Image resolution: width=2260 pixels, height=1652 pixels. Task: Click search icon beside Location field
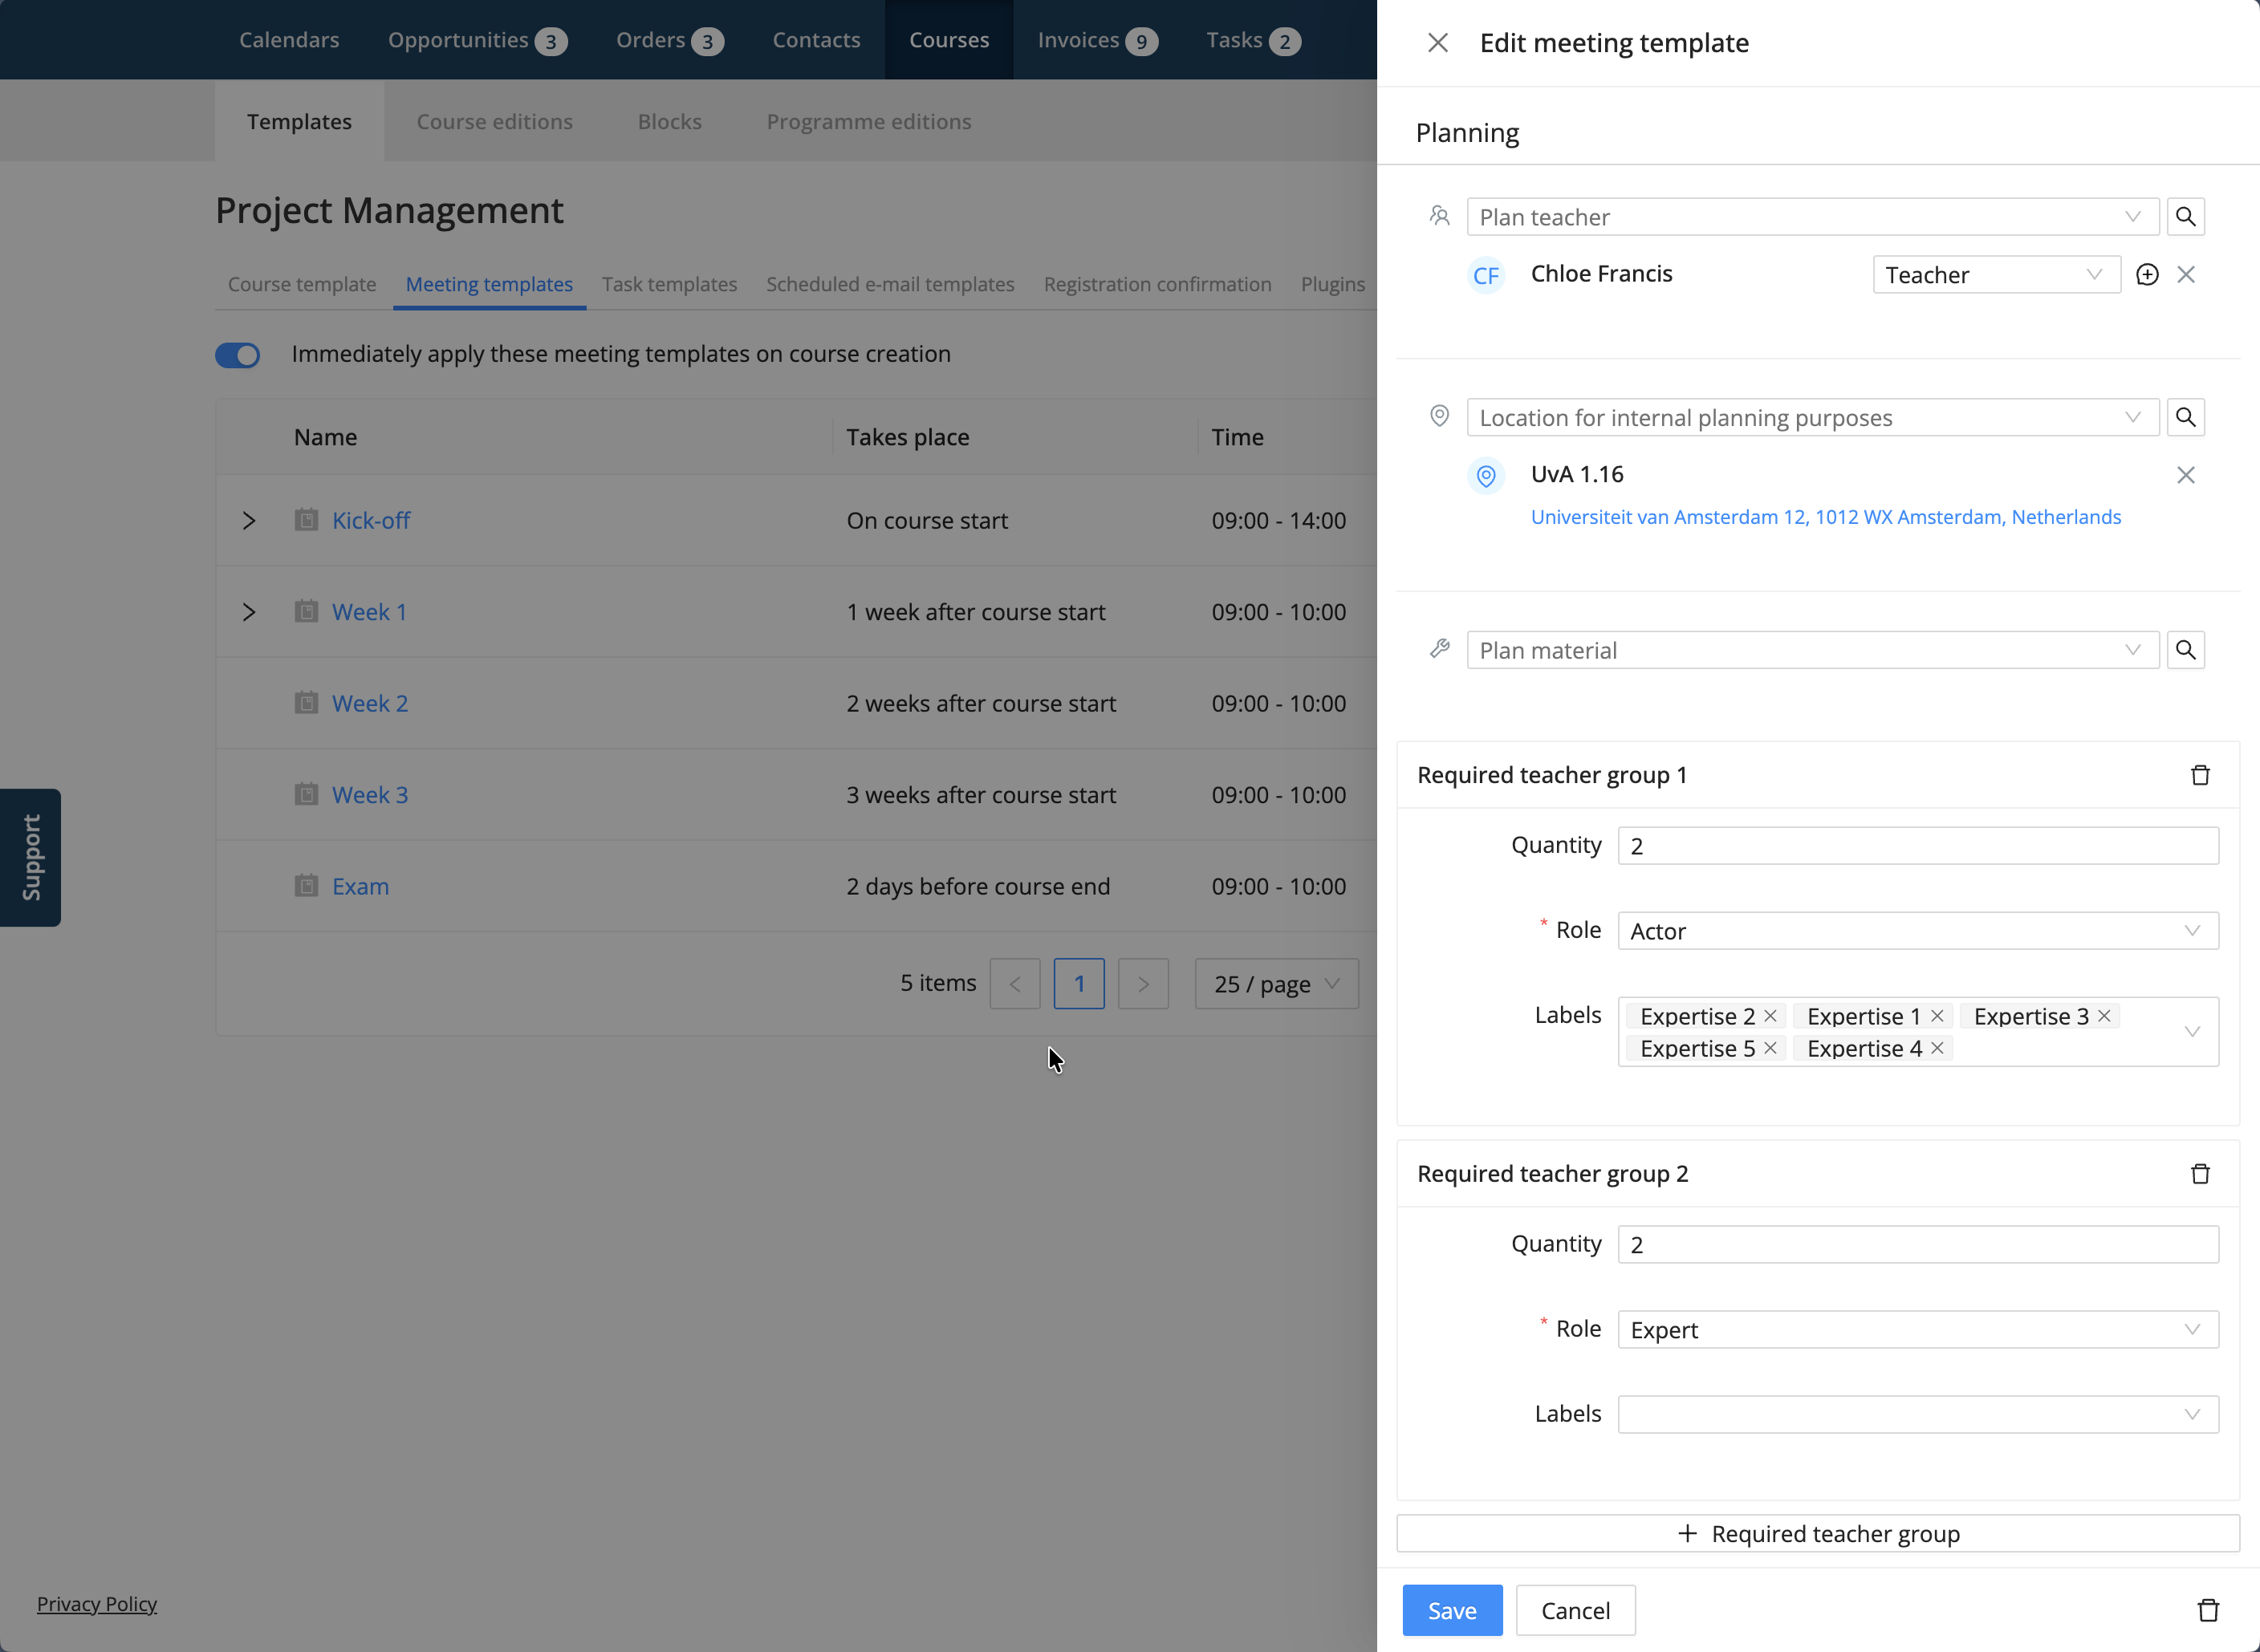tap(2185, 417)
